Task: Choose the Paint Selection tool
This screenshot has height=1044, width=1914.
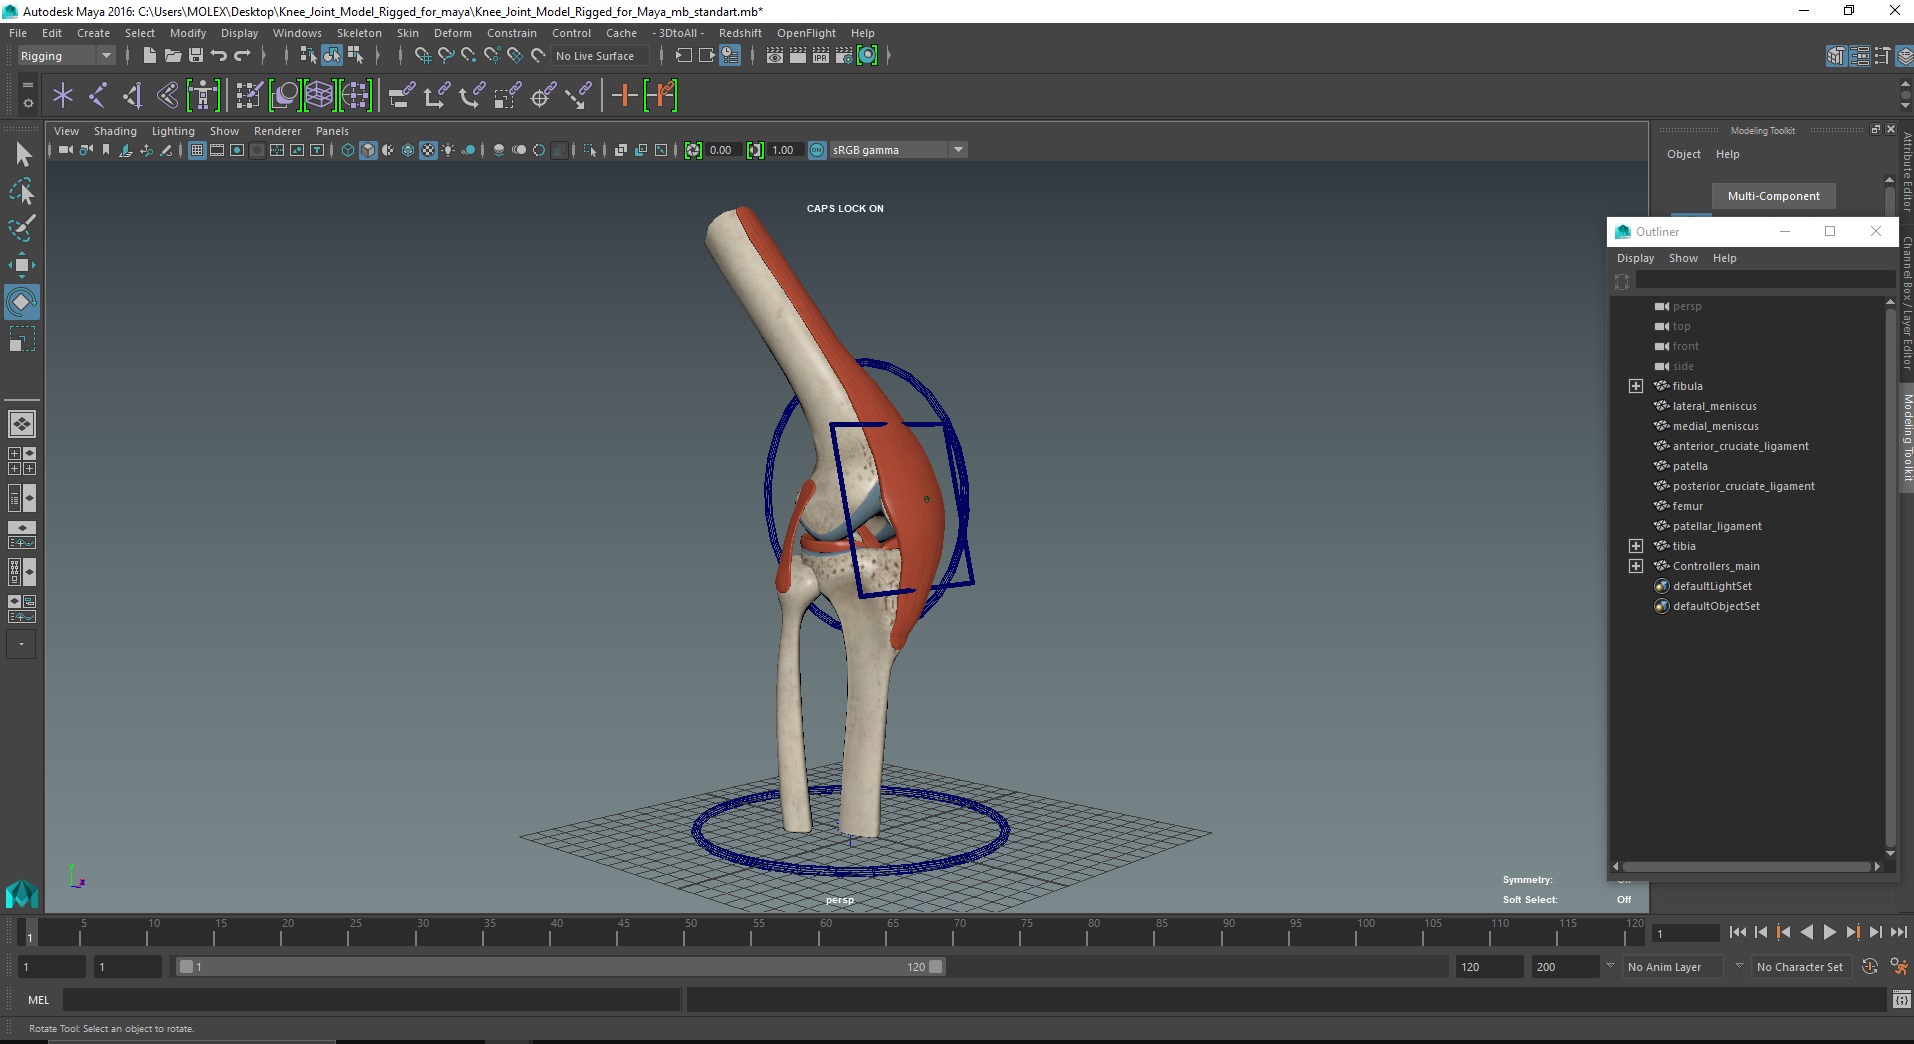Action: [22, 228]
